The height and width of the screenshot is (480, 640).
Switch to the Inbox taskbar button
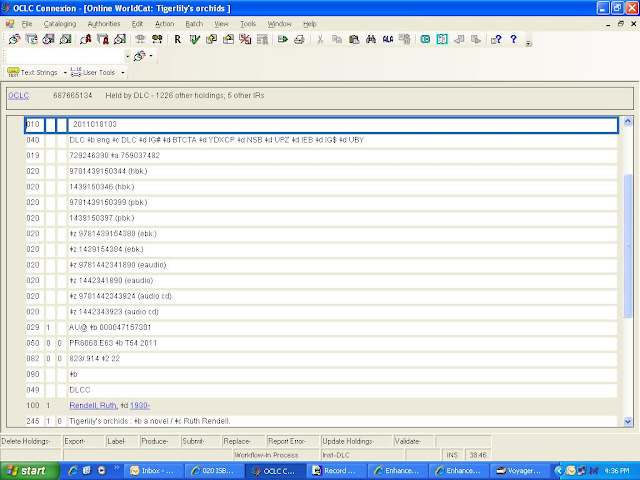pos(153,471)
